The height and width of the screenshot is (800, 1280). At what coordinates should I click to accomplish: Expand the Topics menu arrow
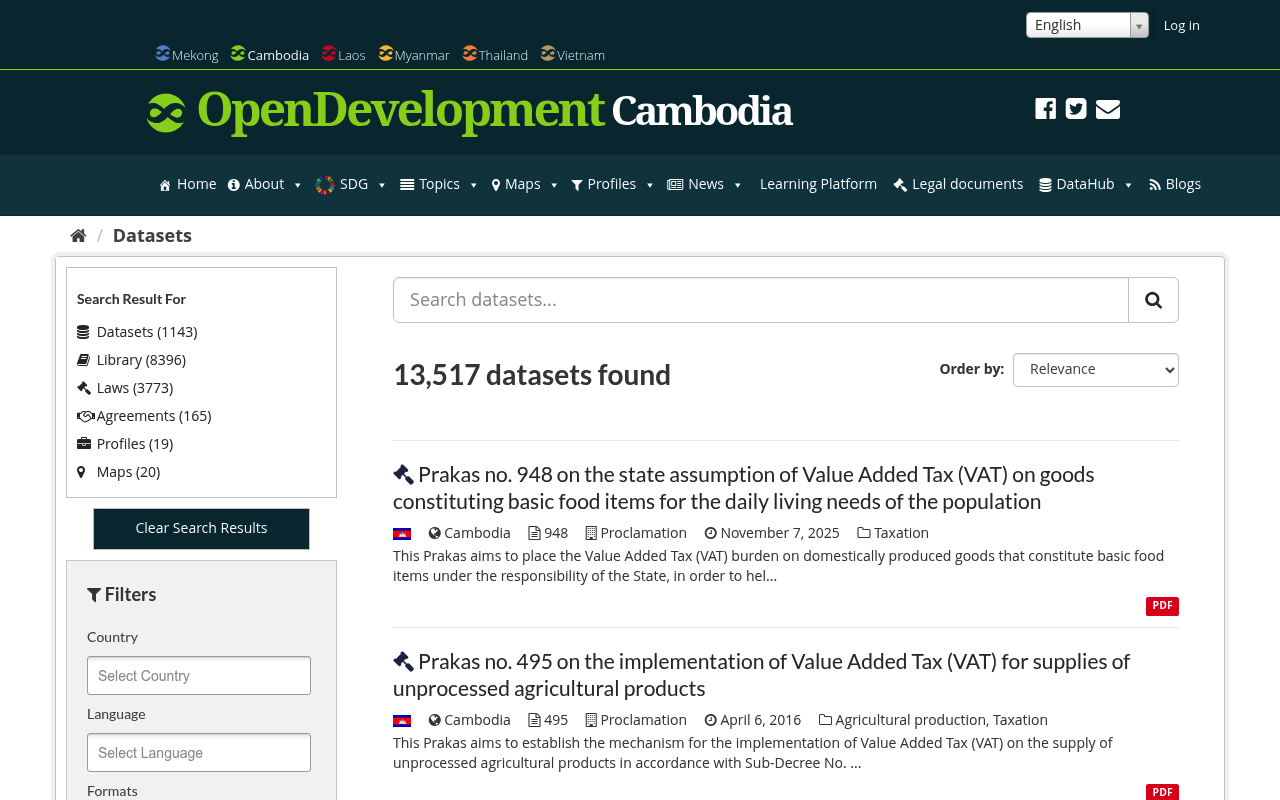pyautogui.click(x=474, y=185)
